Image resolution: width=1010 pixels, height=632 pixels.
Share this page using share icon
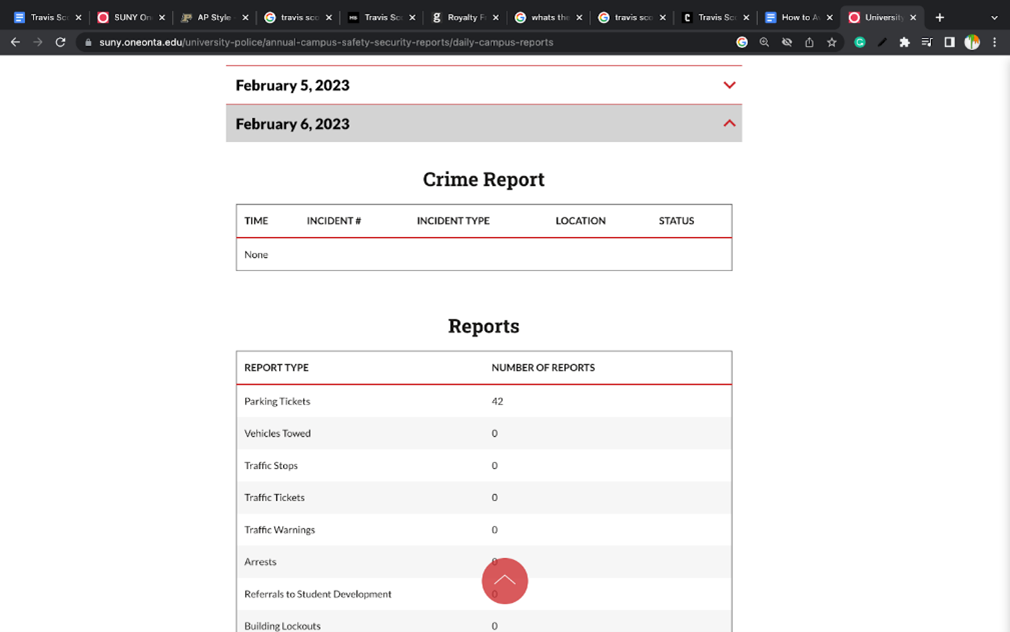809,43
